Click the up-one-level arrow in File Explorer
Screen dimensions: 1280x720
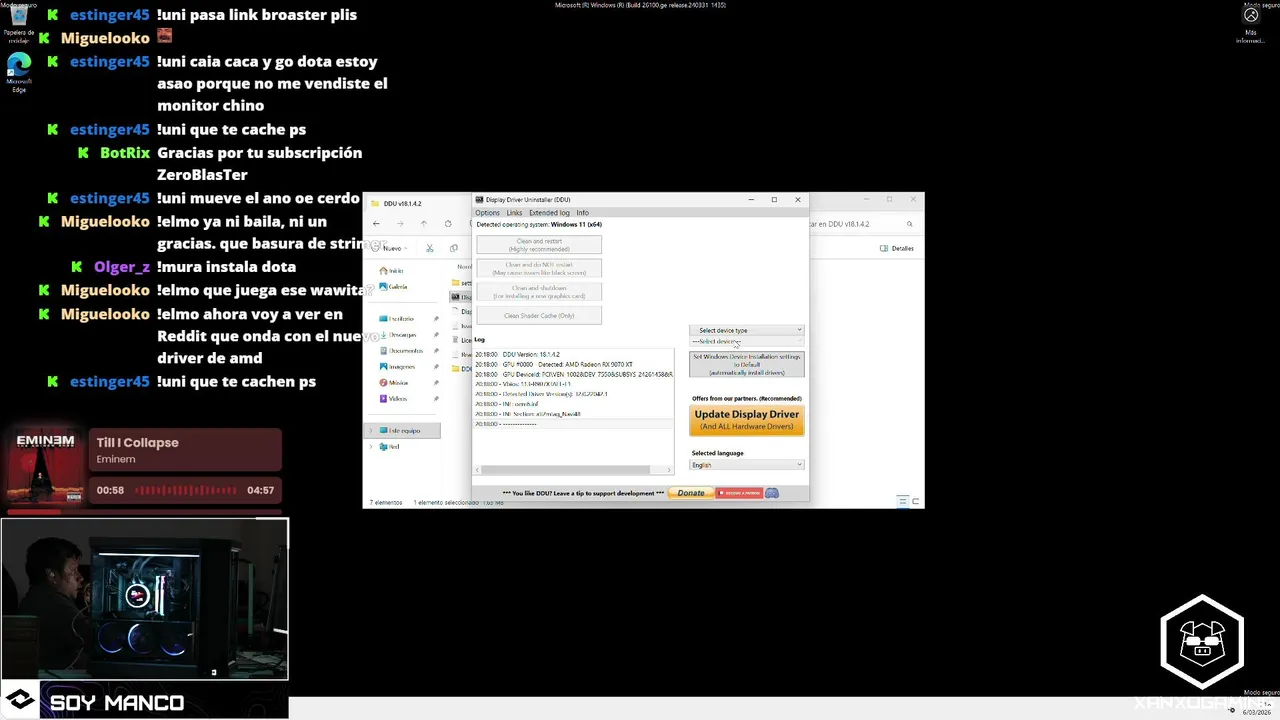tap(424, 224)
